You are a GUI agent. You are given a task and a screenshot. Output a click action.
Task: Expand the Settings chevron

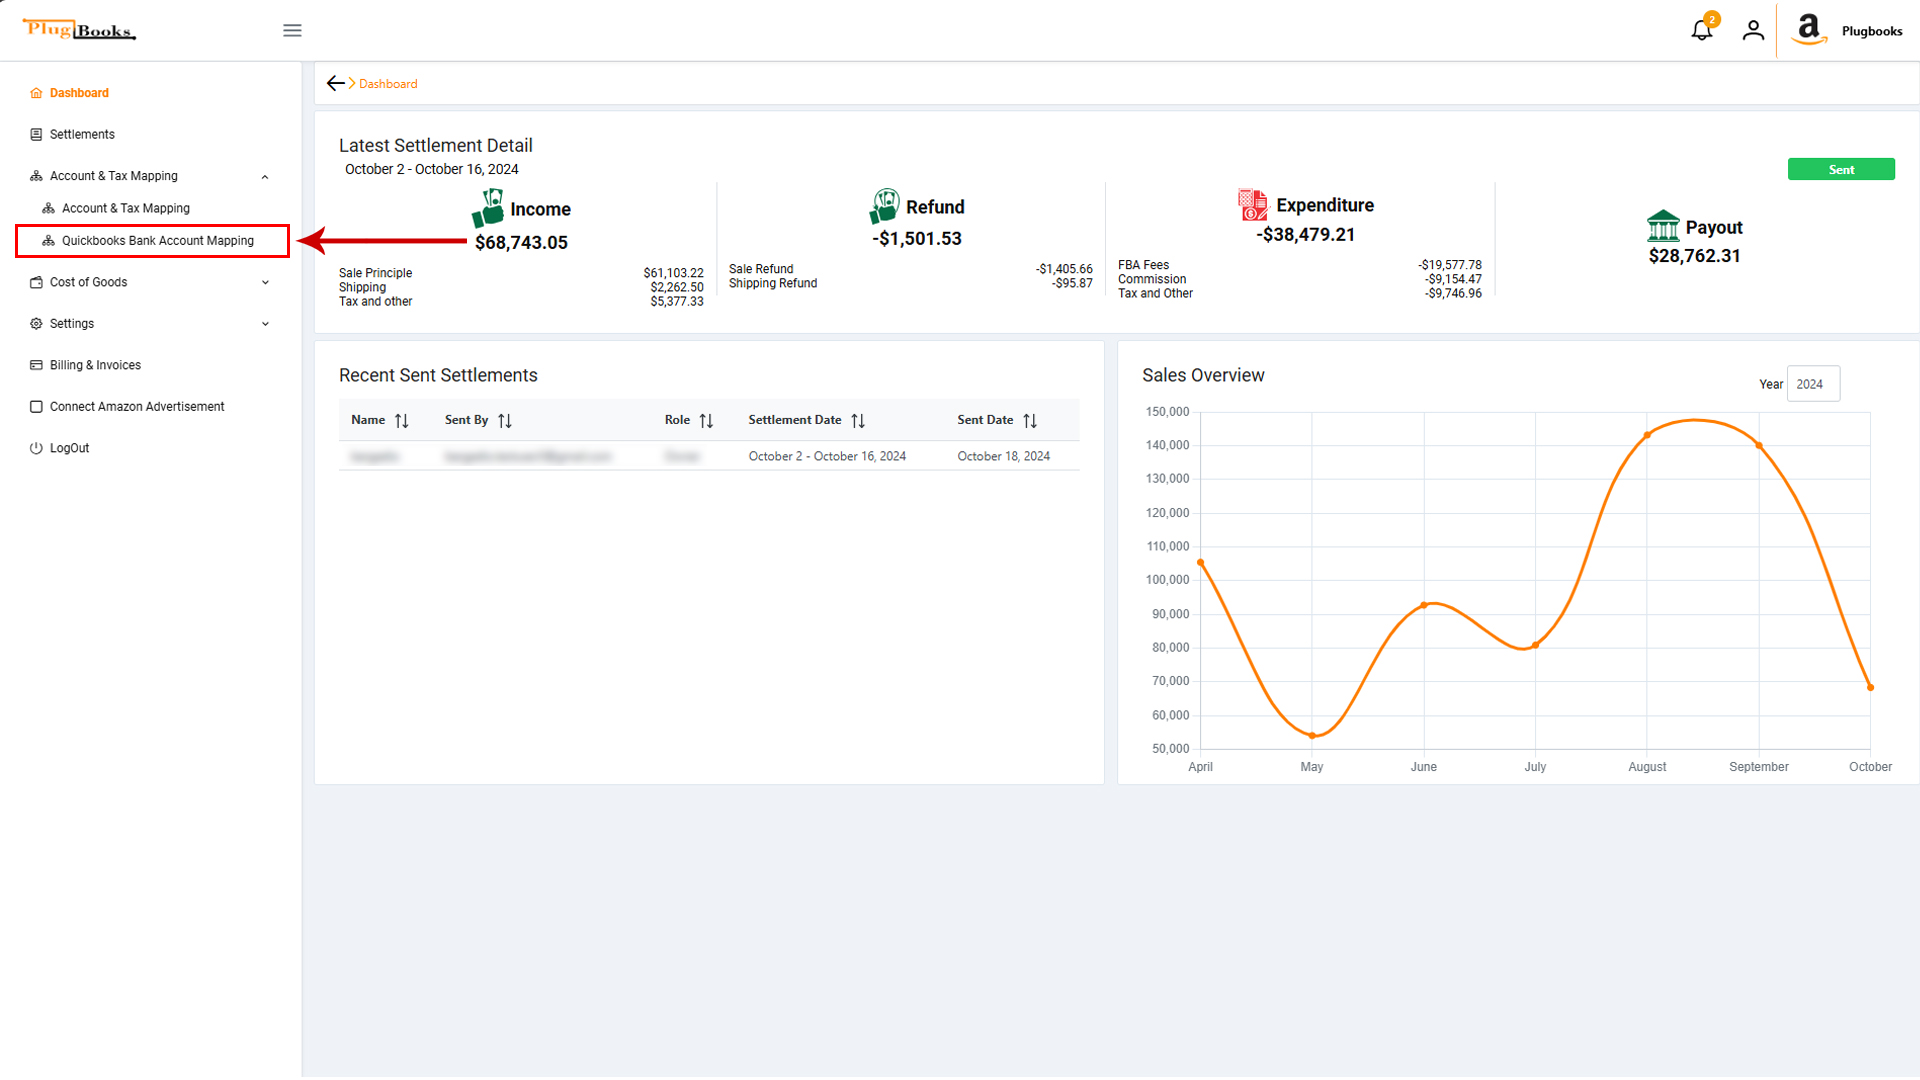[265, 324]
